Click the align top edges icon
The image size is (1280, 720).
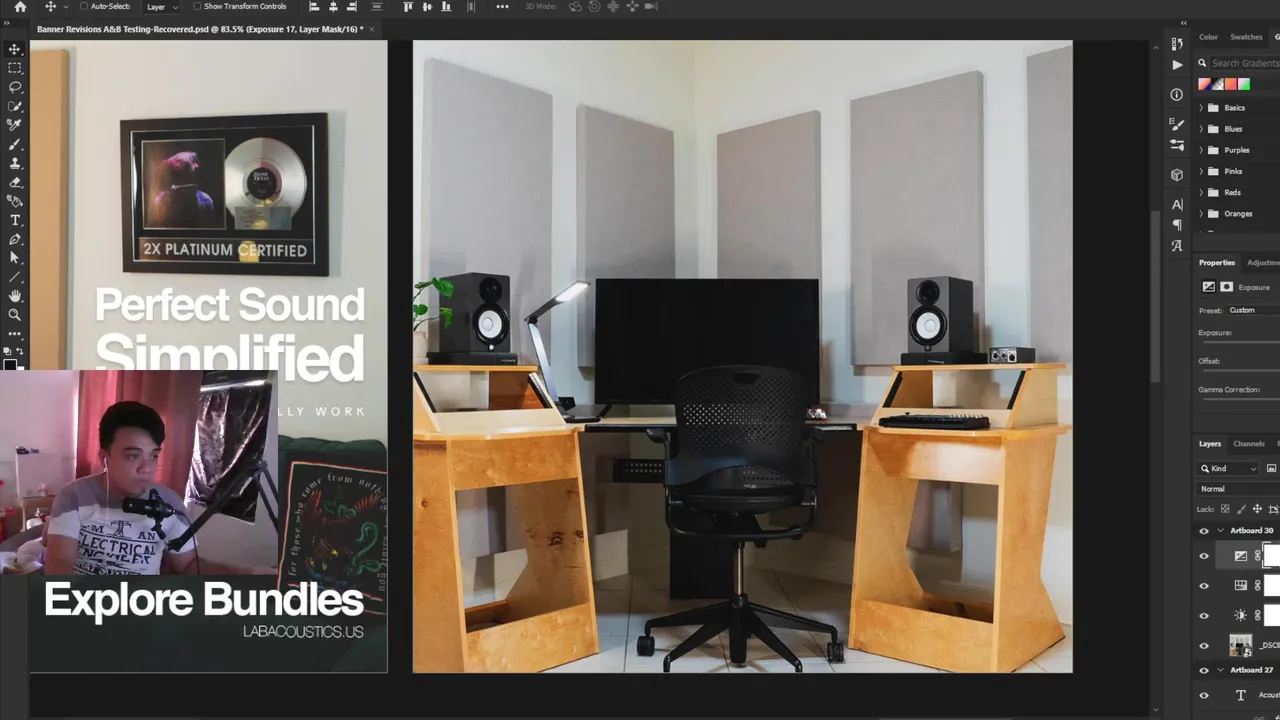tap(408, 6)
